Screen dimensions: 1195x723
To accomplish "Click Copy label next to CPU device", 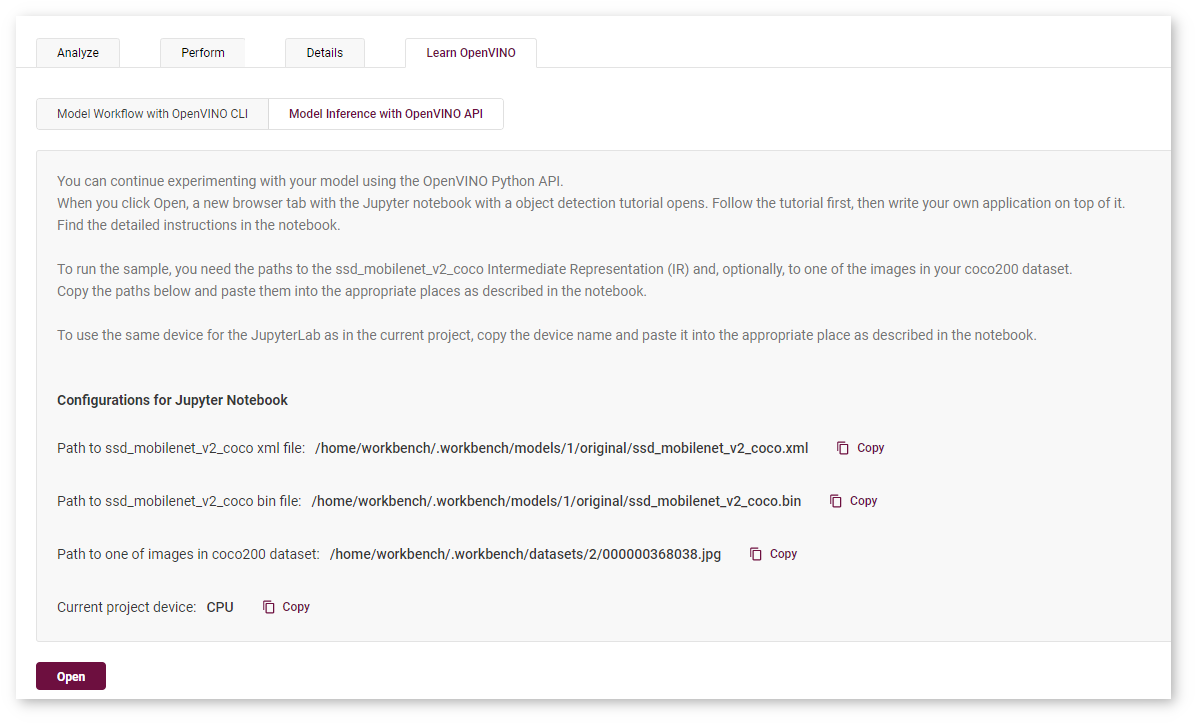I will tap(296, 606).
